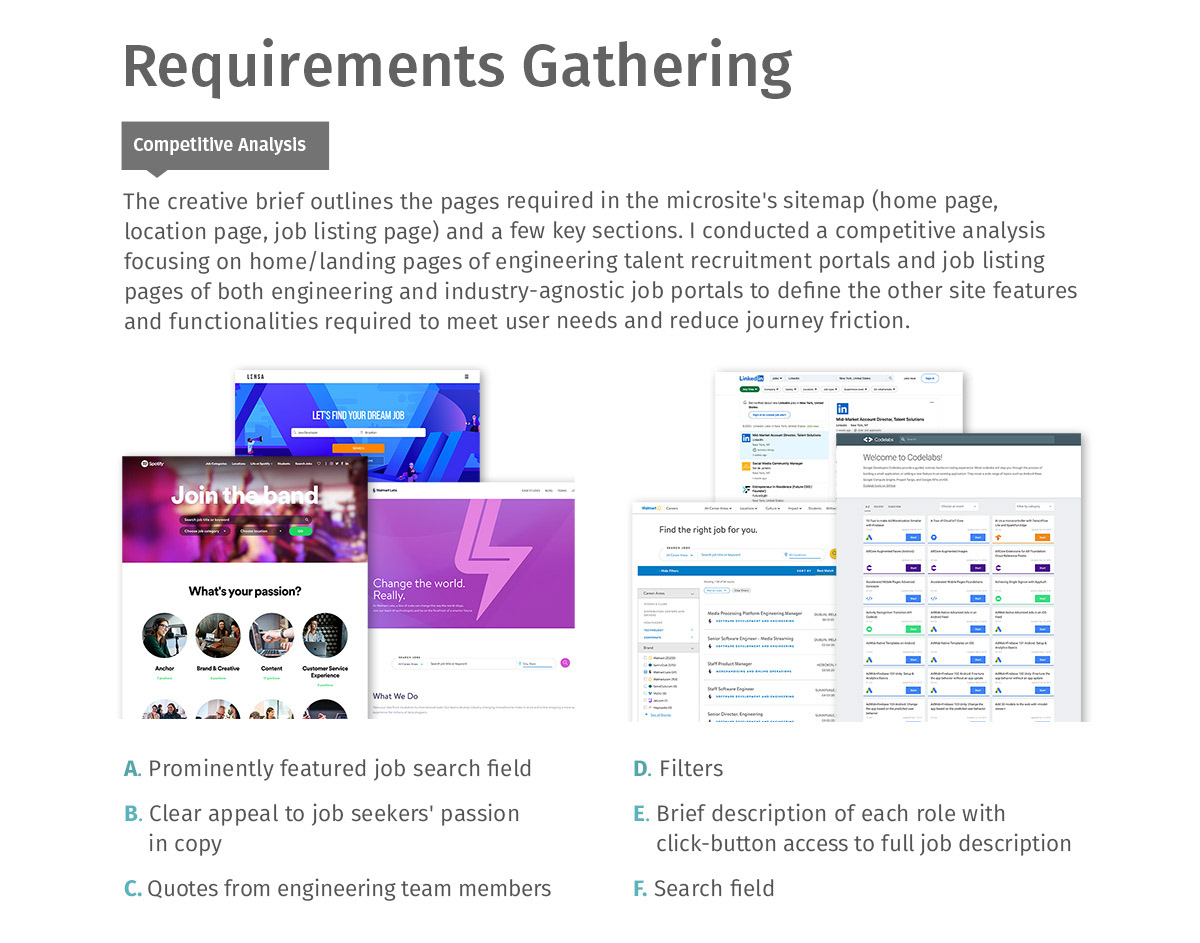Screen dimensions: 1200x943
Task: Click the LENSA logo
Action: click(x=256, y=377)
